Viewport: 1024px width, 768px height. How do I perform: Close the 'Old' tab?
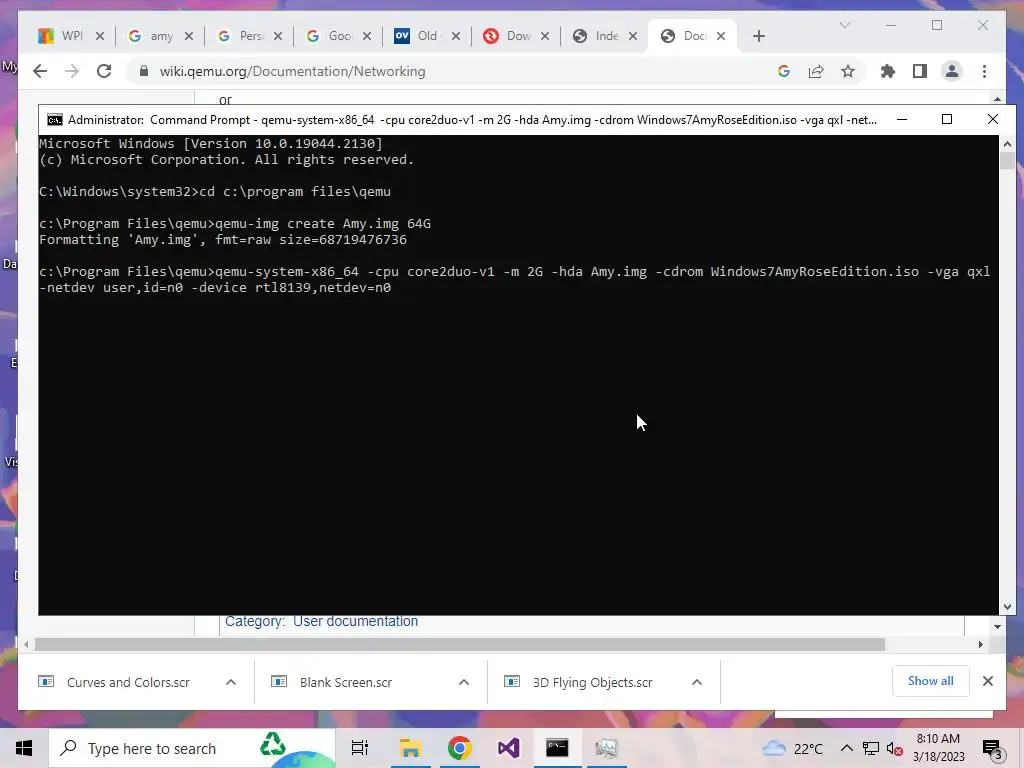coord(456,36)
